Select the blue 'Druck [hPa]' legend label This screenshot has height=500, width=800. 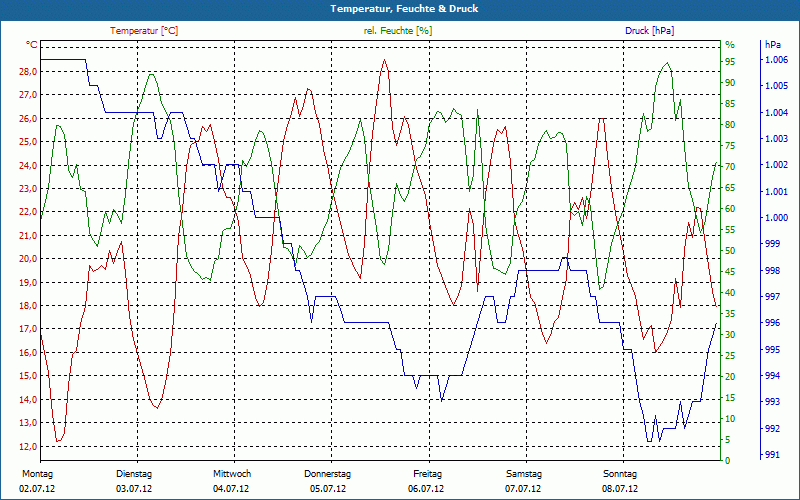point(649,31)
